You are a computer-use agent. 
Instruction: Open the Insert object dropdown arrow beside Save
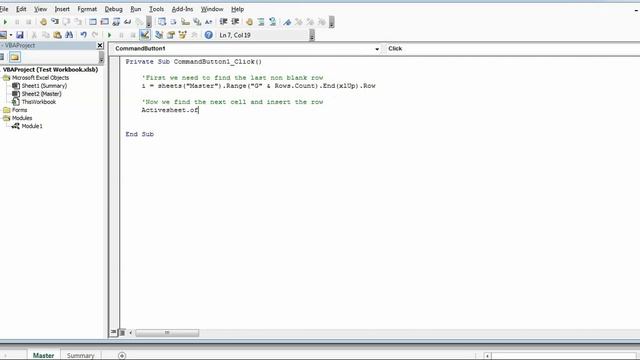pos(11,35)
